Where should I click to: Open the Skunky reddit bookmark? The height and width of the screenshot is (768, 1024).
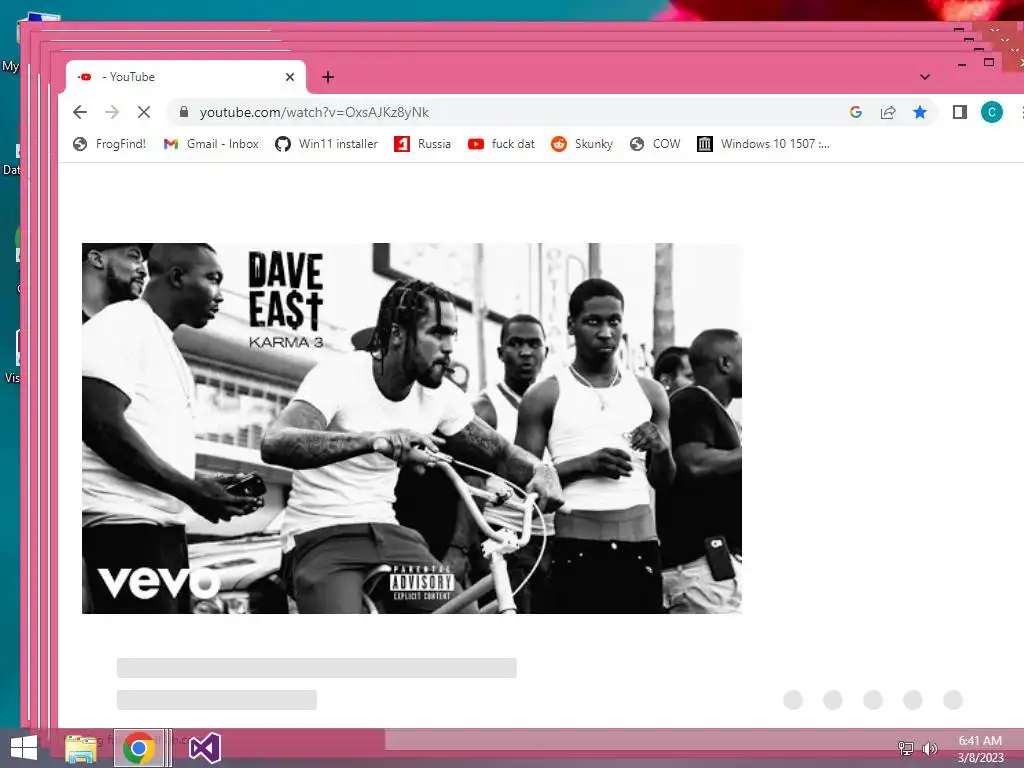[582, 144]
